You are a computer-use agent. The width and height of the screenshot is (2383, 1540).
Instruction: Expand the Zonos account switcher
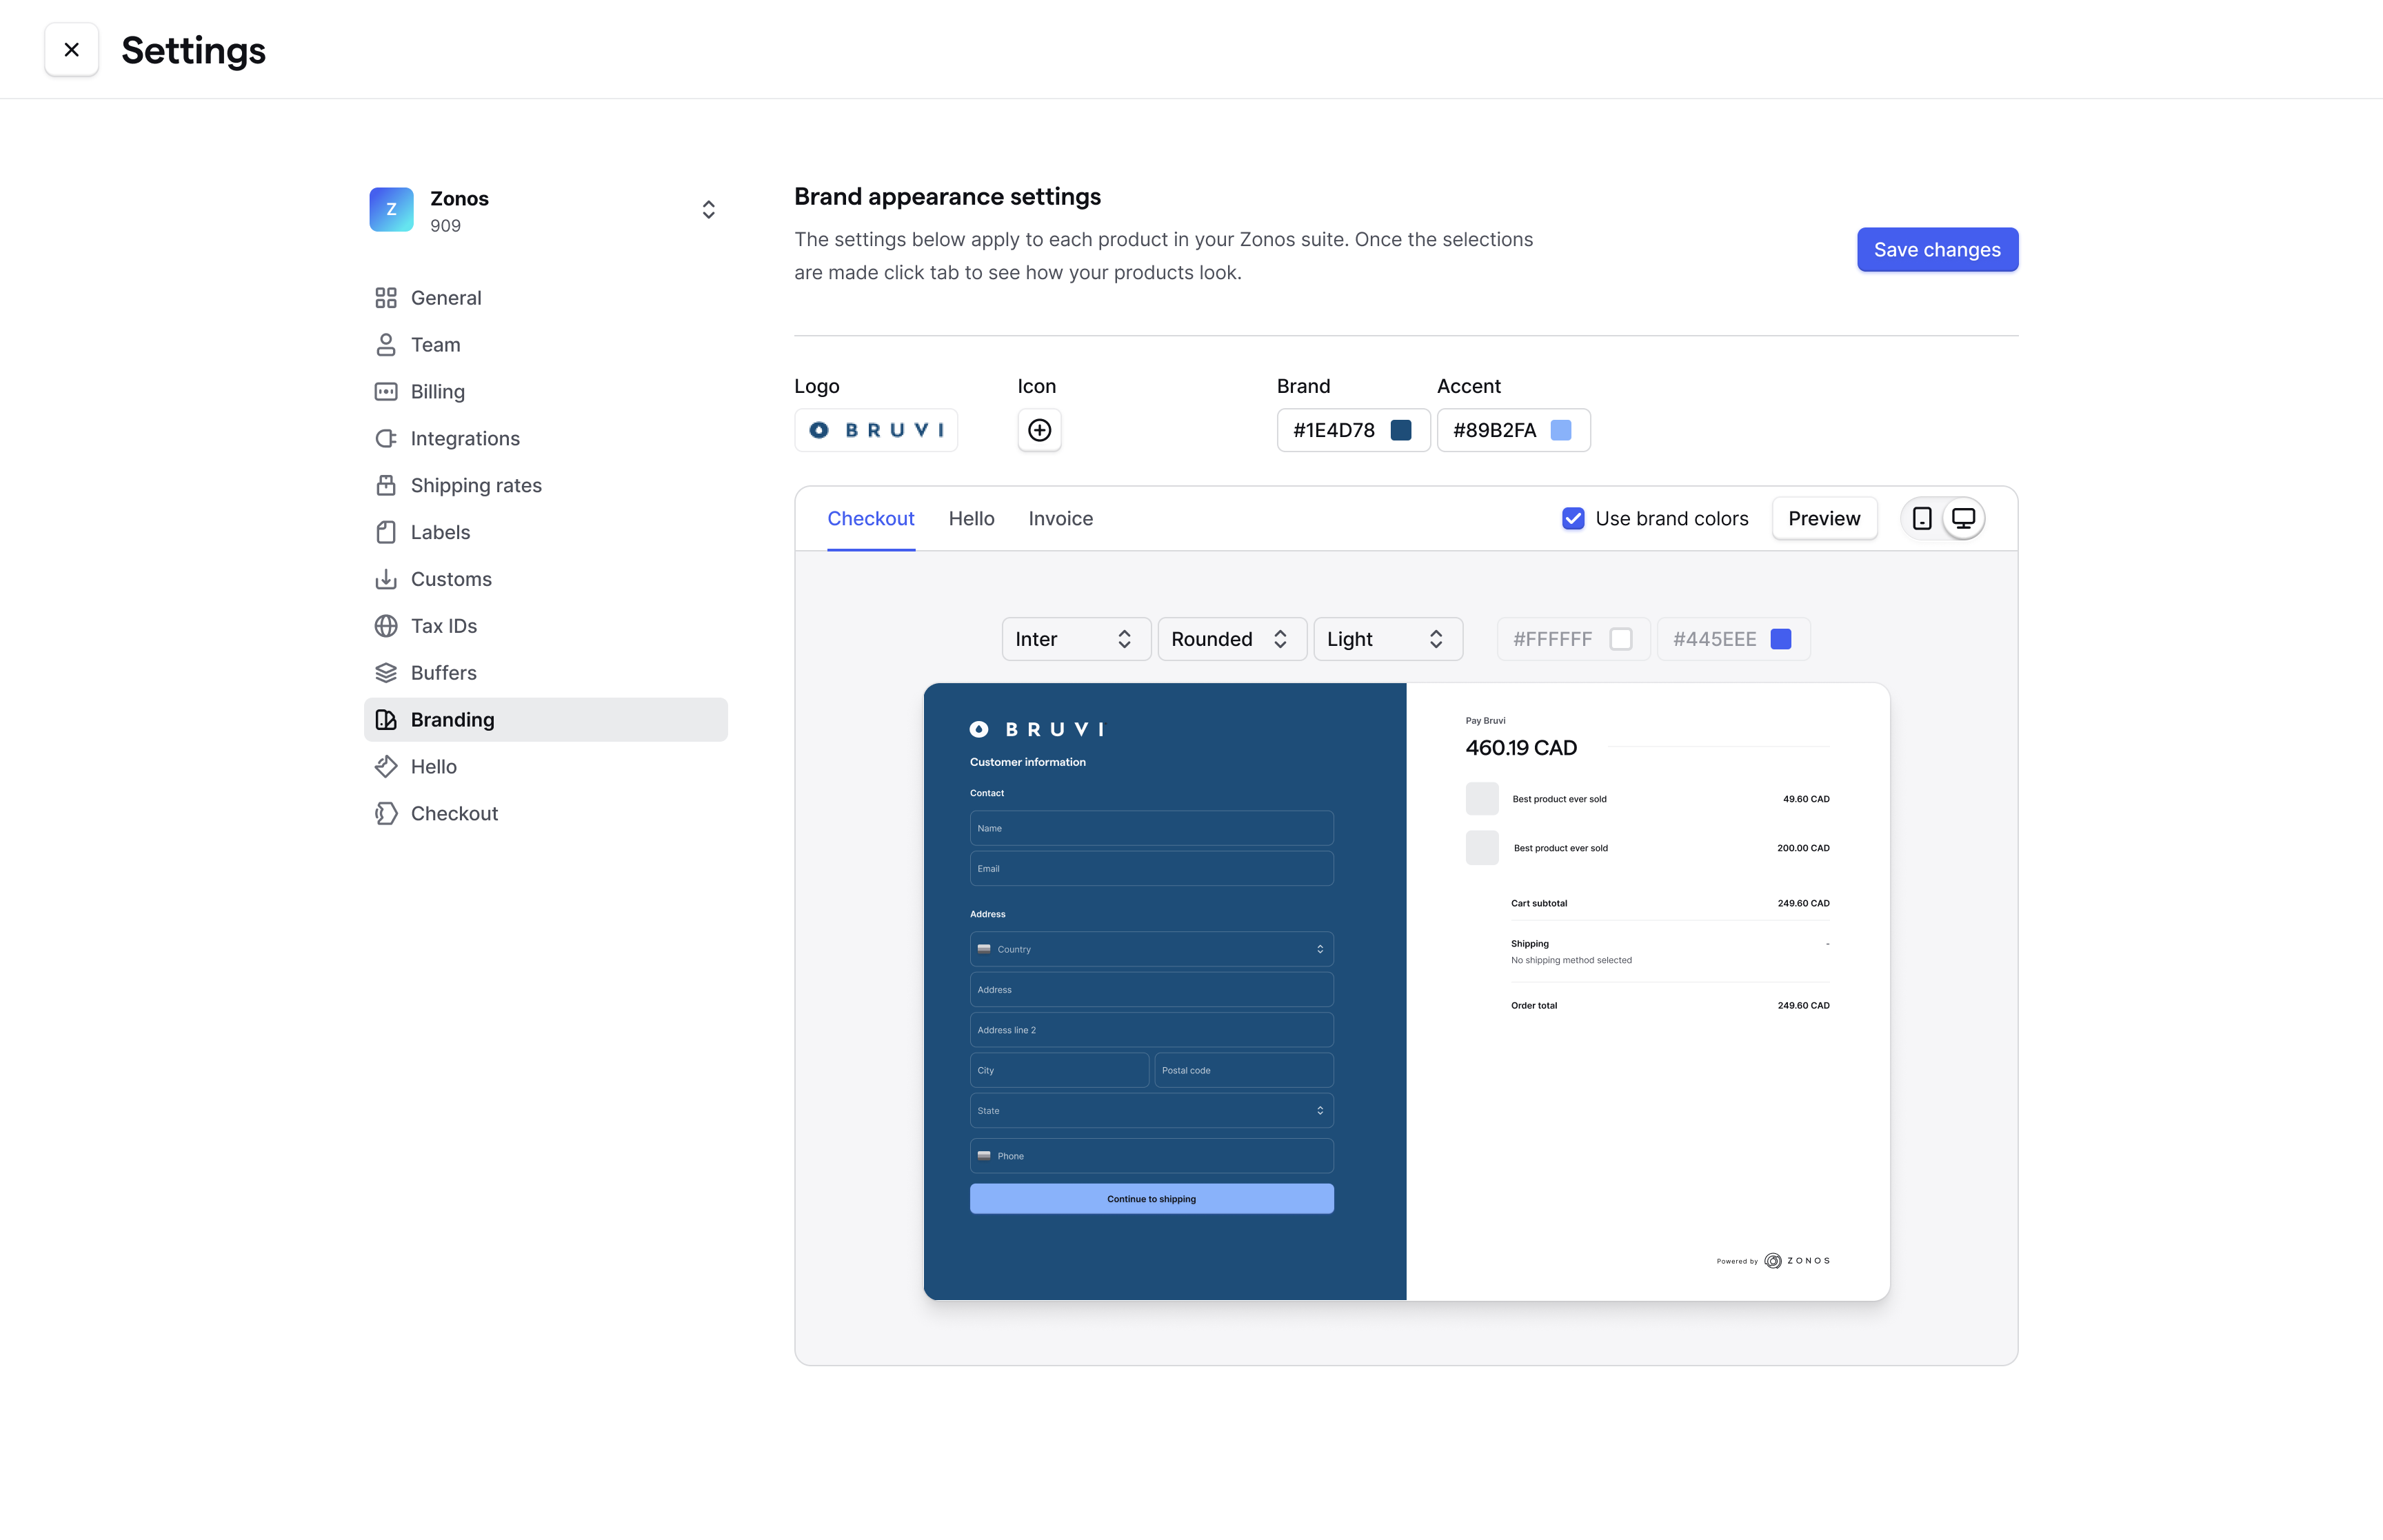(709, 208)
